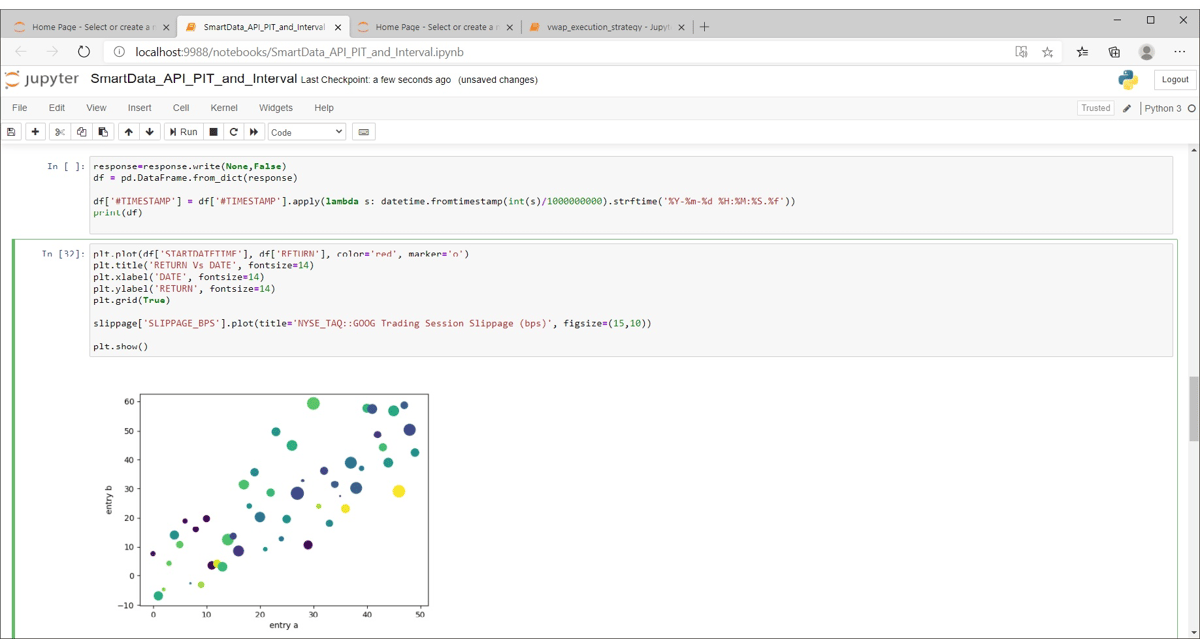Click the response.write code cell

point(631,195)
